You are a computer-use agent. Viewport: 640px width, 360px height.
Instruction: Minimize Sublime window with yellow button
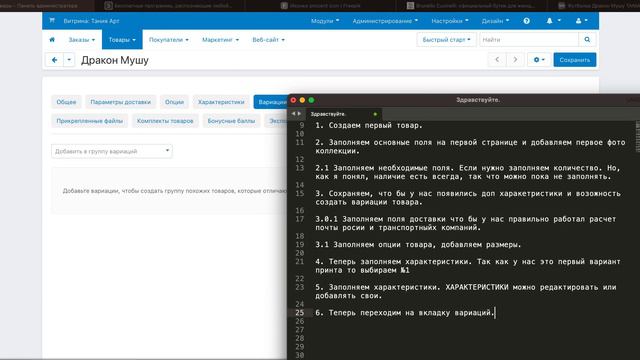click(x=302, y=100)
